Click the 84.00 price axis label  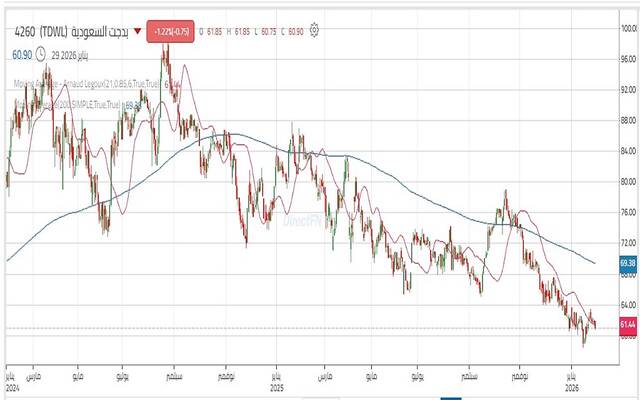pyautogui.click(x=628, y=151)
